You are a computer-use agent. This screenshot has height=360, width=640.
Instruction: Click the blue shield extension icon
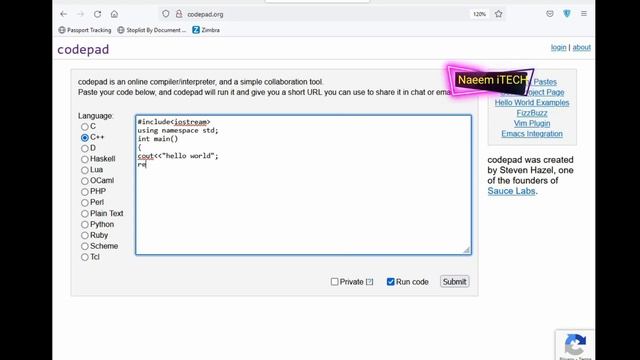(x=567, y=14)
